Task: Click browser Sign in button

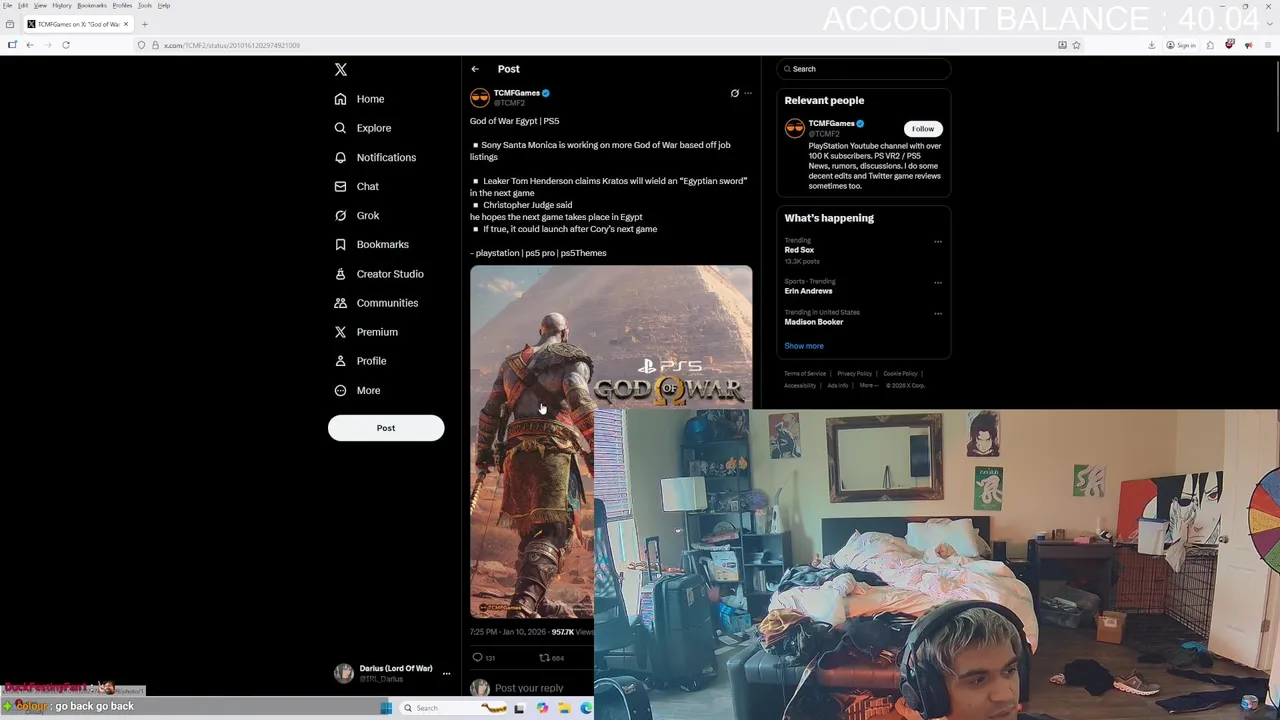Action: click(x=1181, y=45)
